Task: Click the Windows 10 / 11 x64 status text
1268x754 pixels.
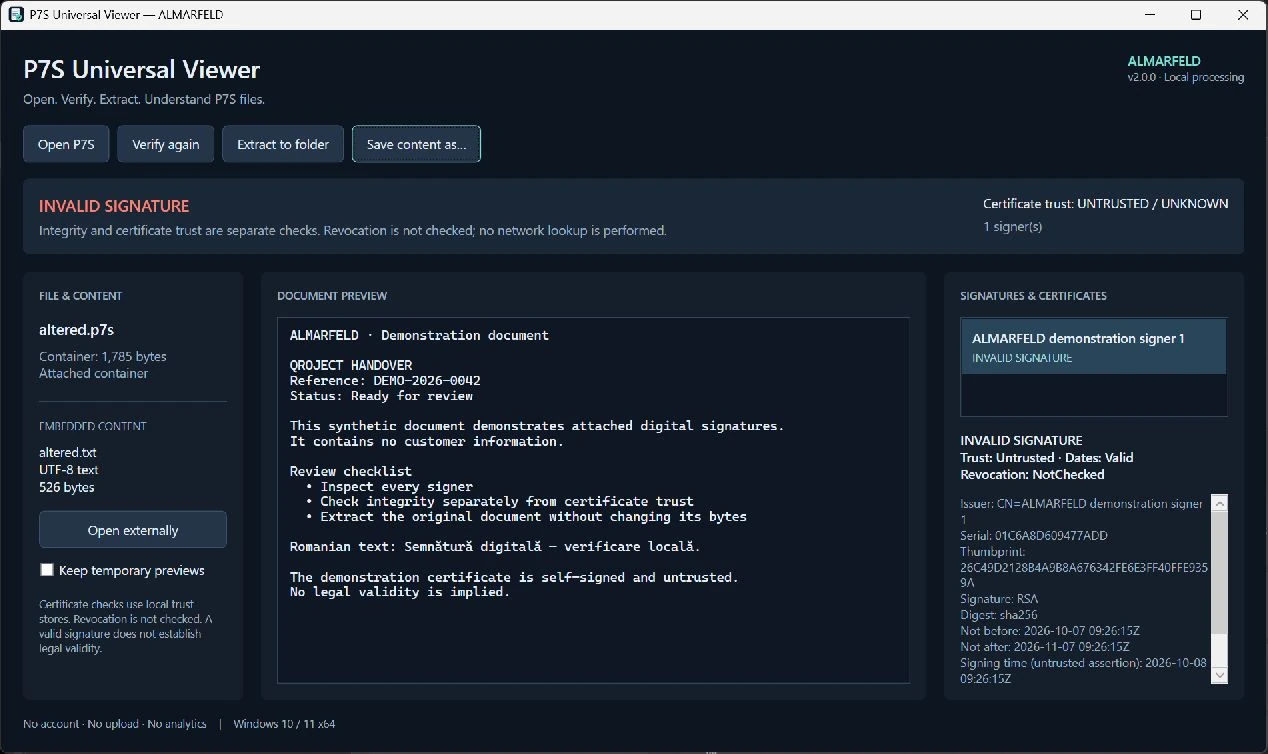Action: [284, 723]
